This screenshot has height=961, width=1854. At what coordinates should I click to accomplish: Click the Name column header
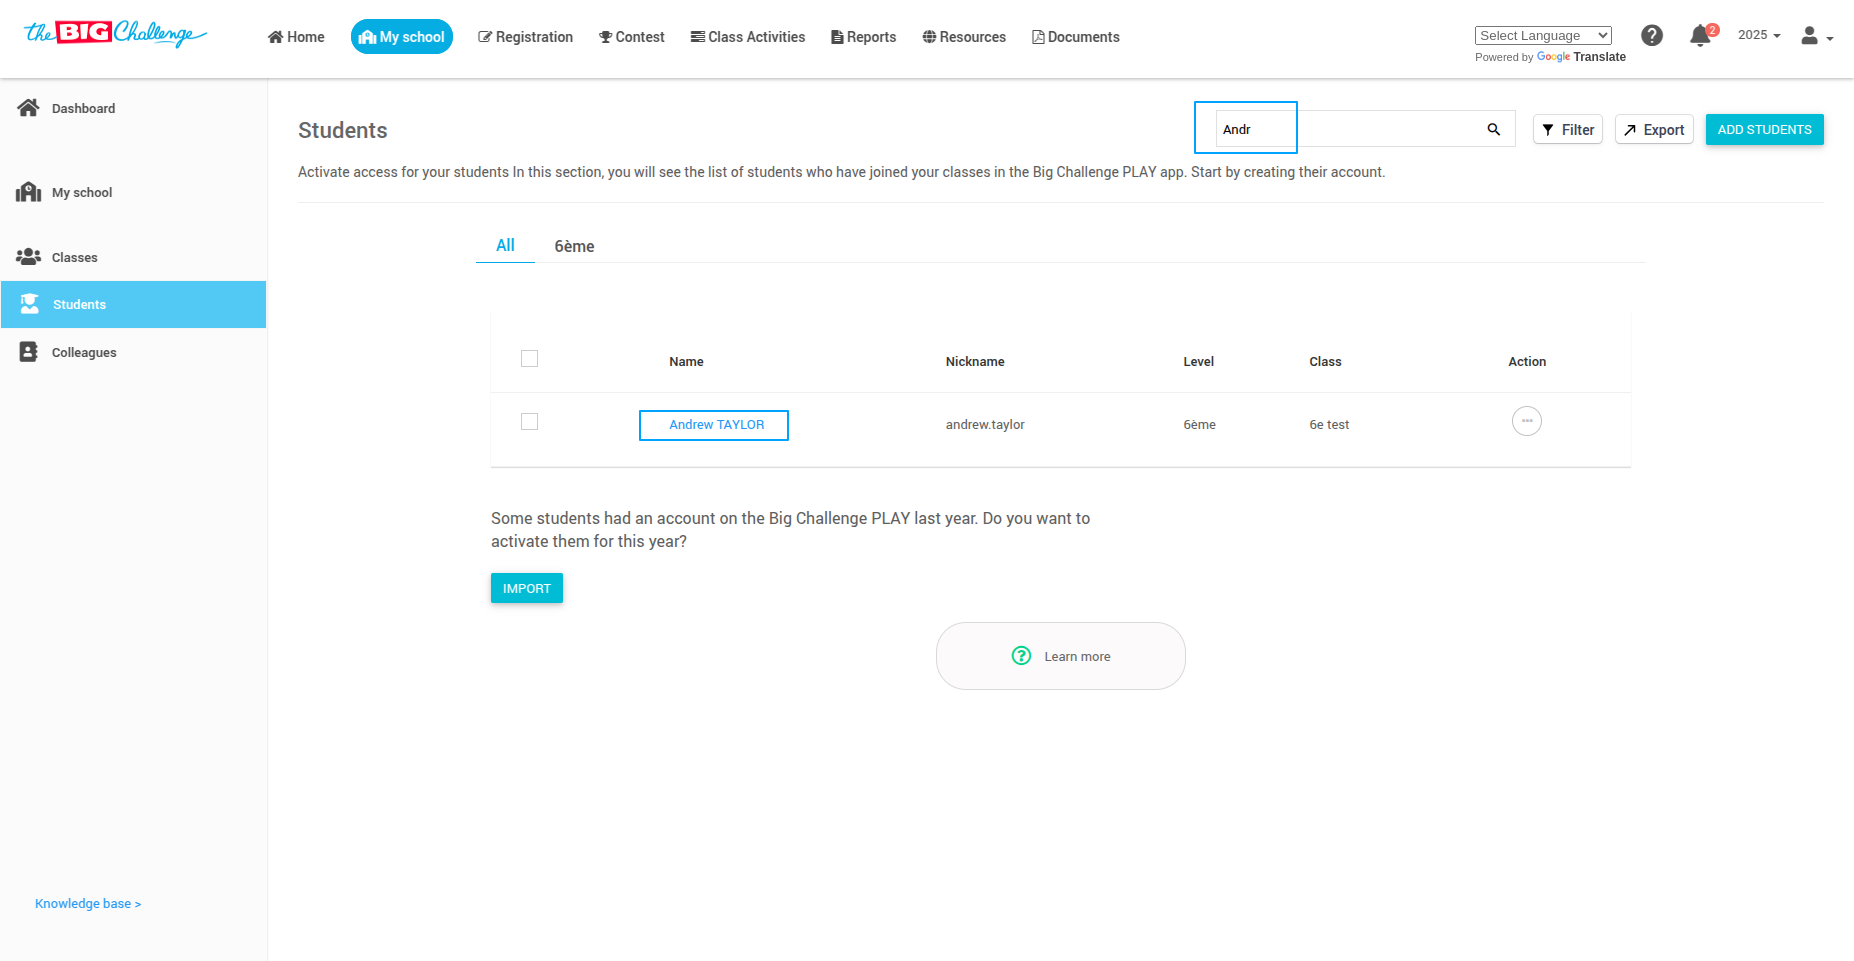(686, 362)
